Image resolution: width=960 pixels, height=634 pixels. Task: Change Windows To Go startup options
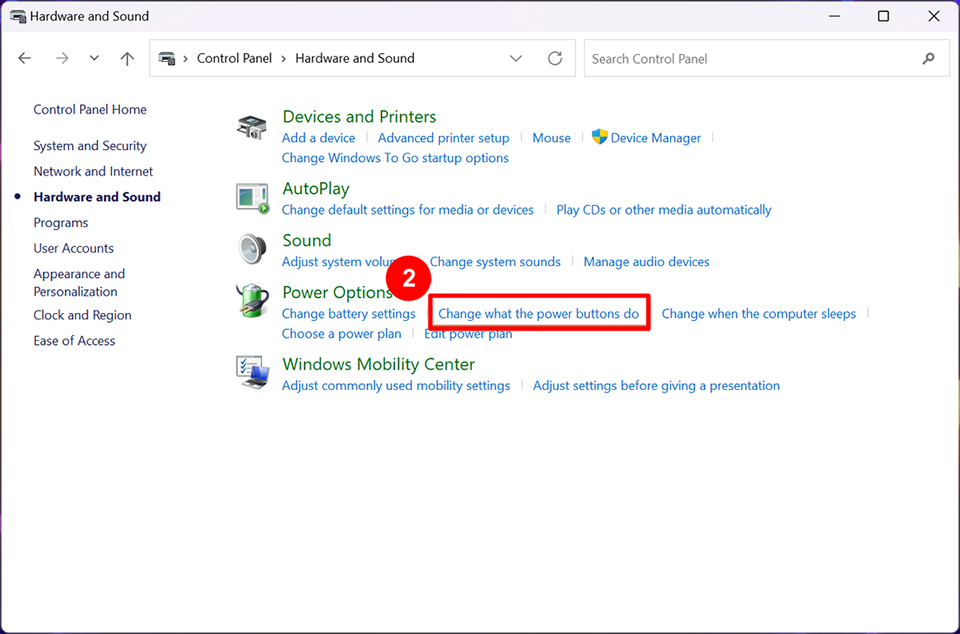point(395,158)
